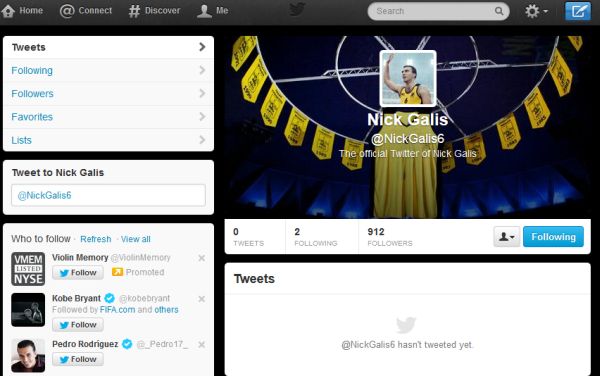Viewport: 600px width, 376px height.
Task: Dismiss the Violin Memory suggestion
Action: click(202, 258)
